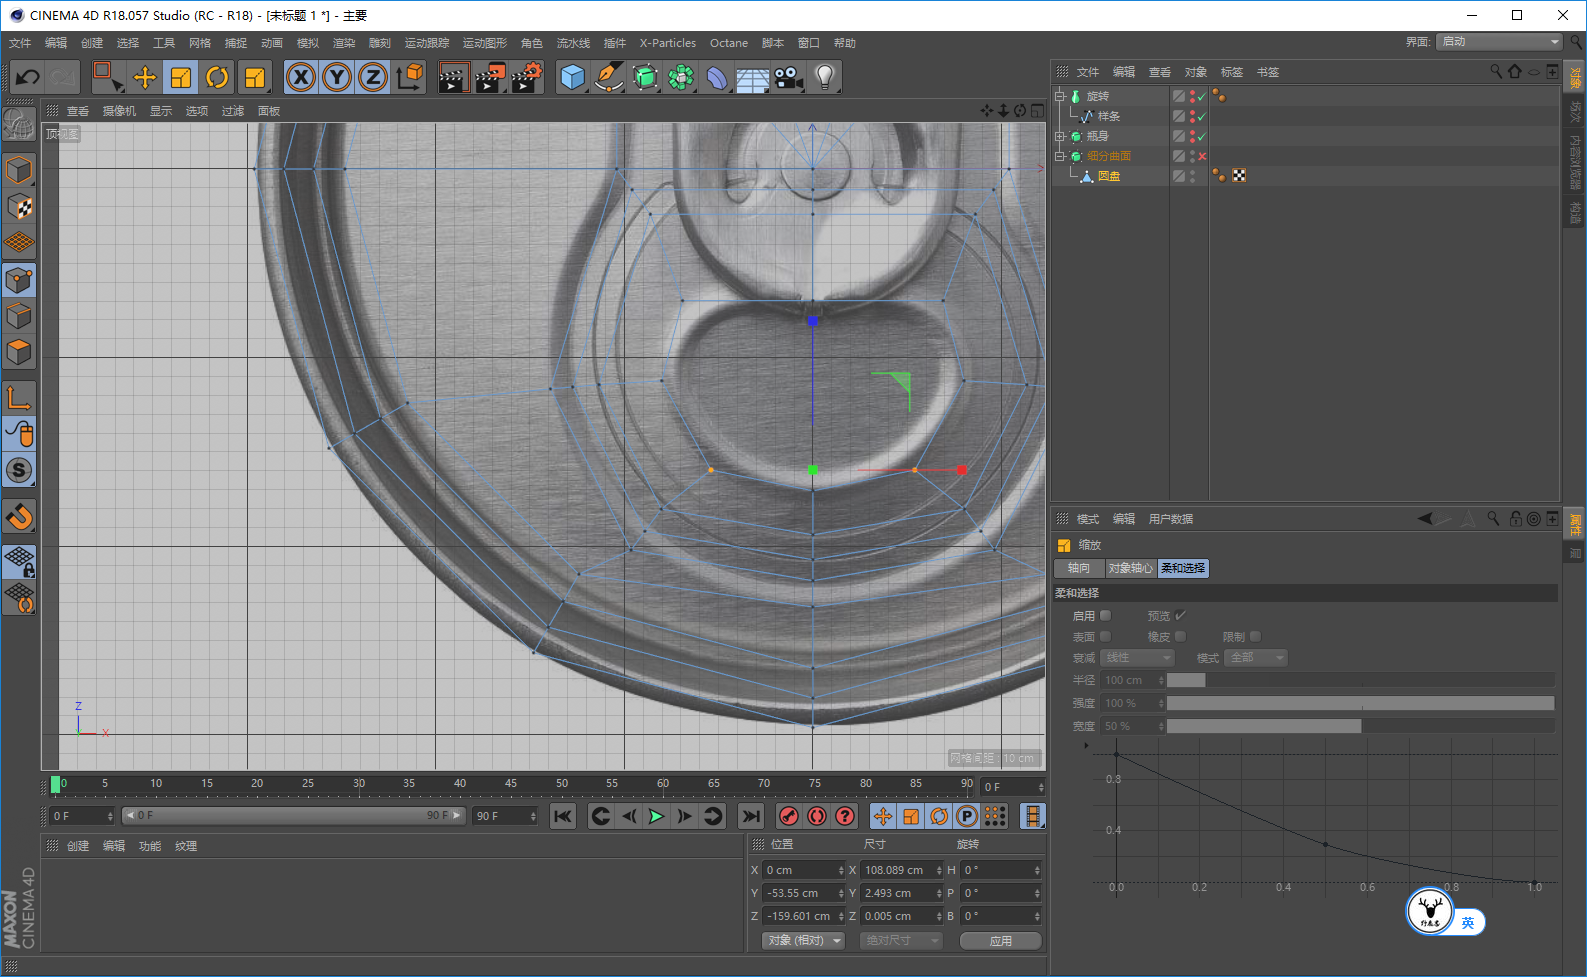Select the Rotate tool icon
Screen dimensions: 1587x977
pyautogui.click(x=217, y=77)
